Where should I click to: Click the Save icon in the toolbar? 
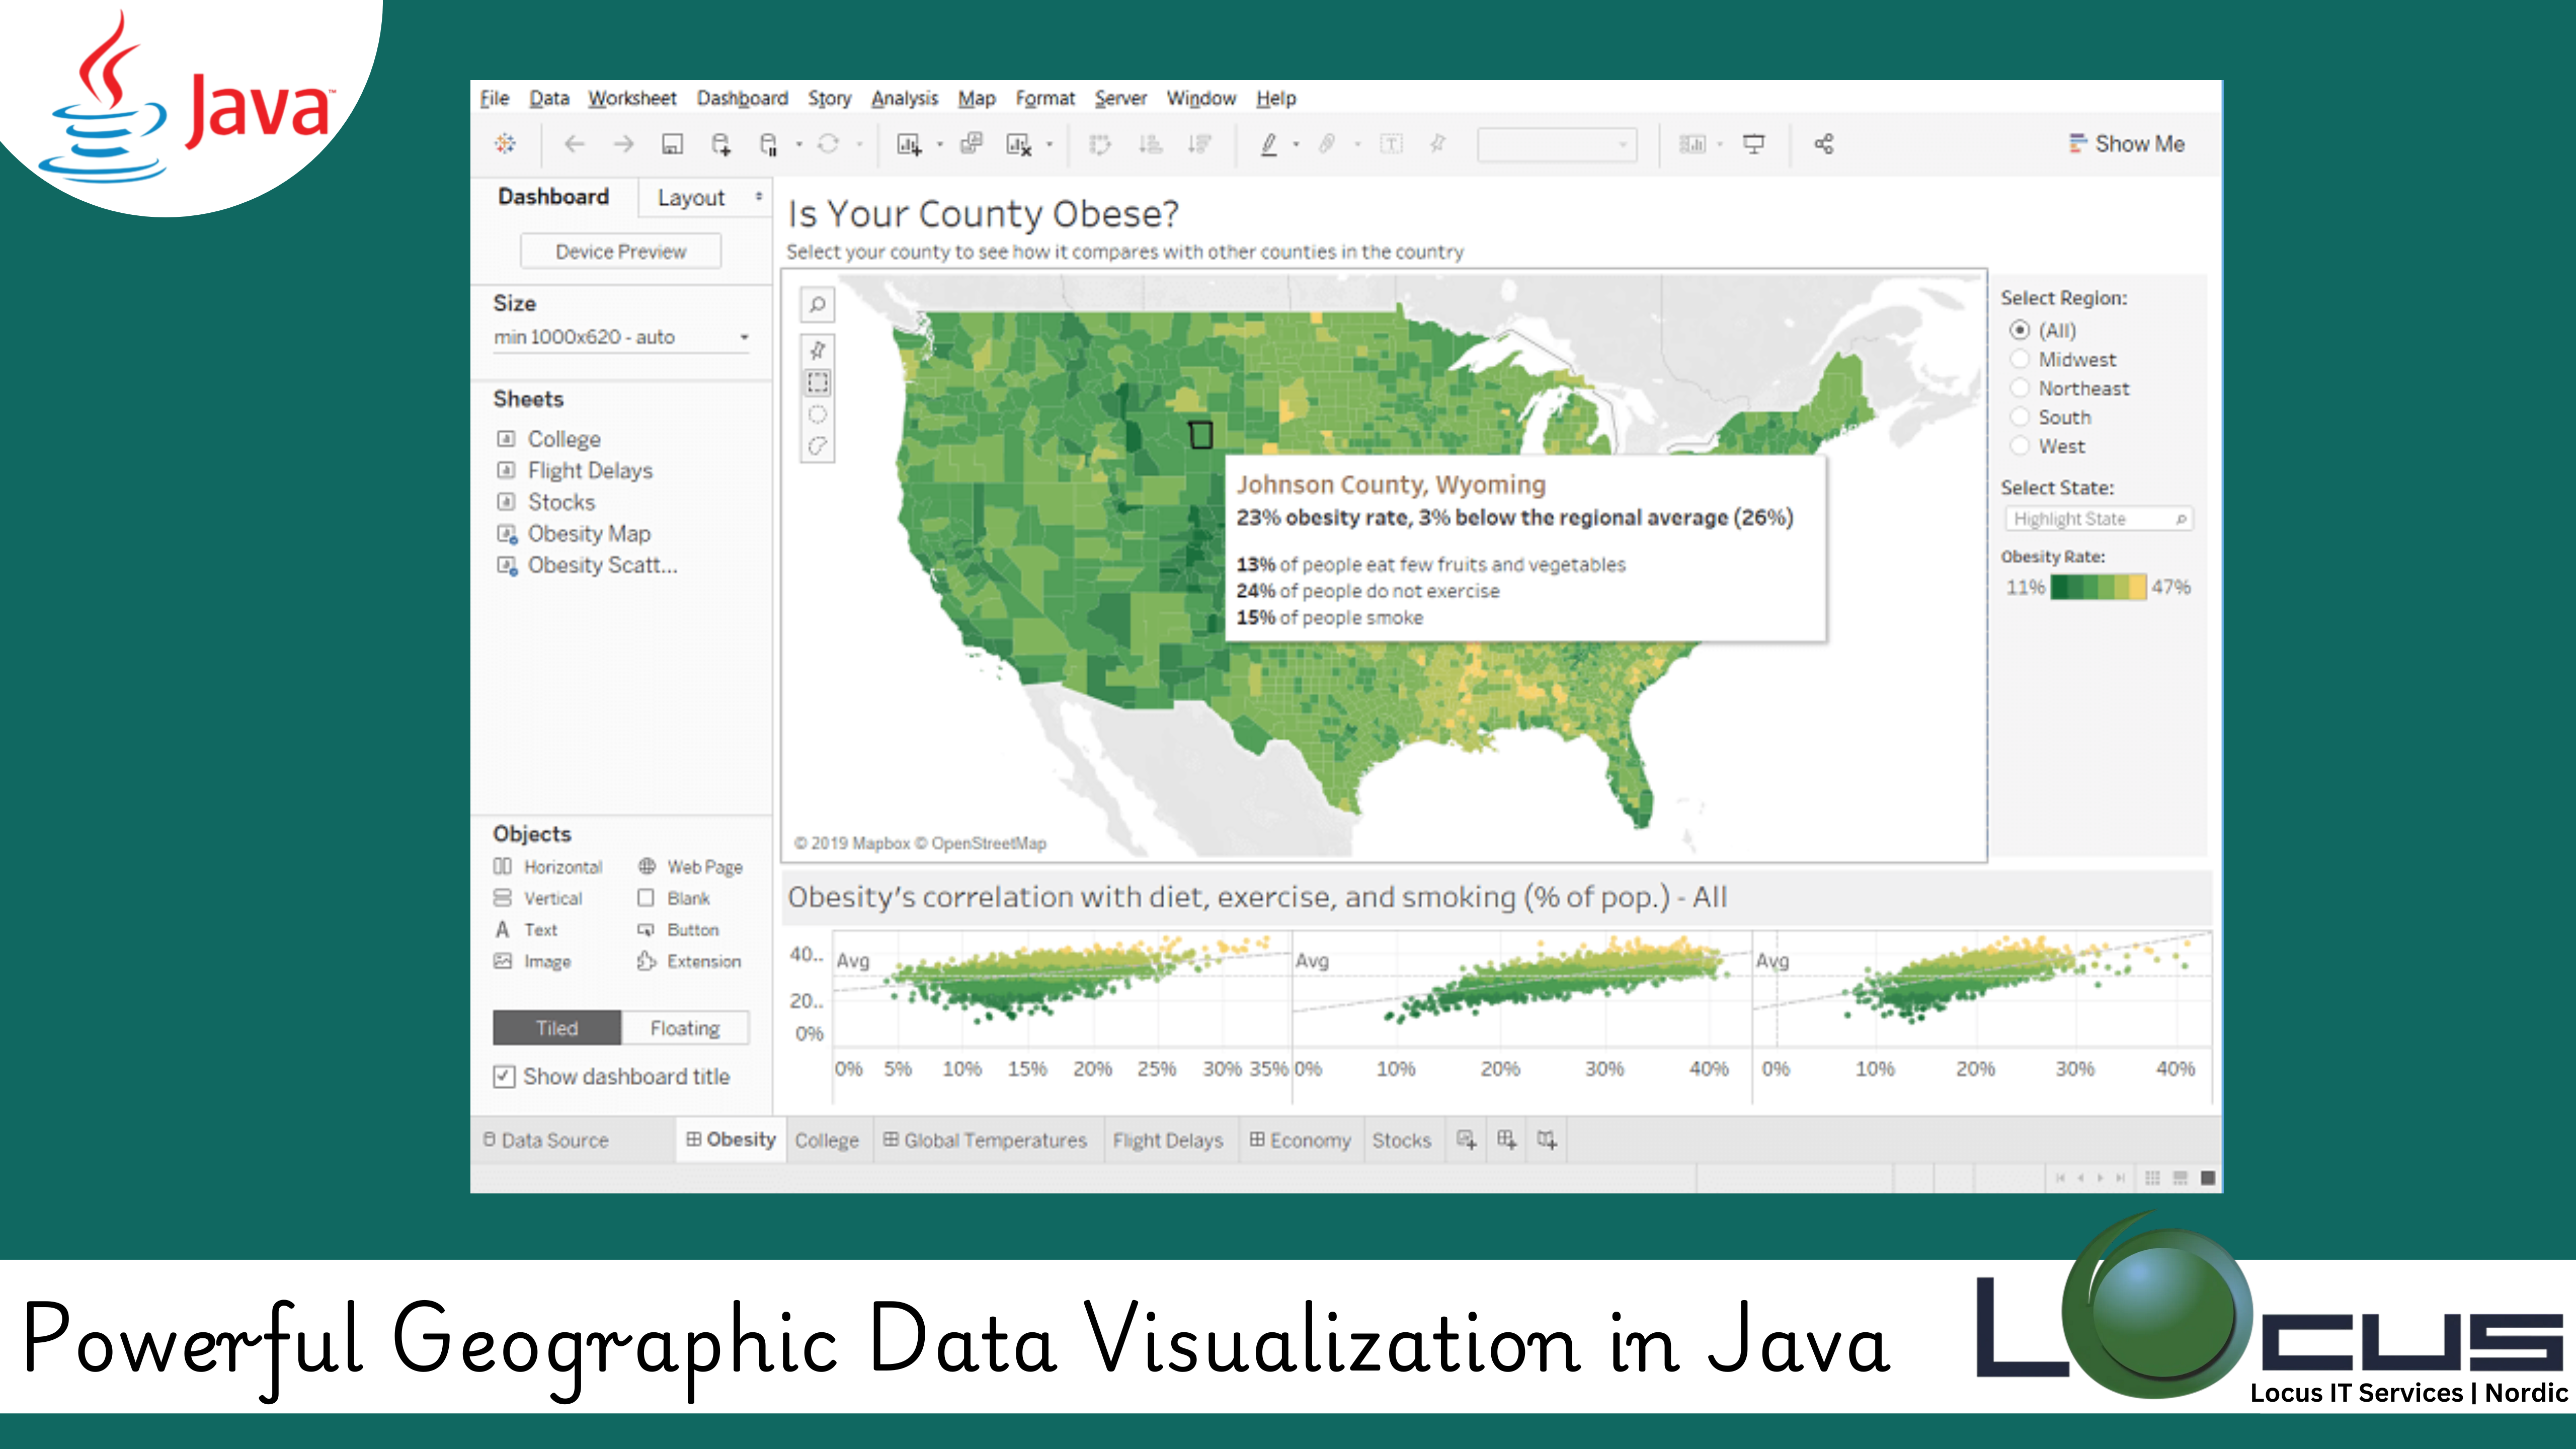tap(672, 144)
